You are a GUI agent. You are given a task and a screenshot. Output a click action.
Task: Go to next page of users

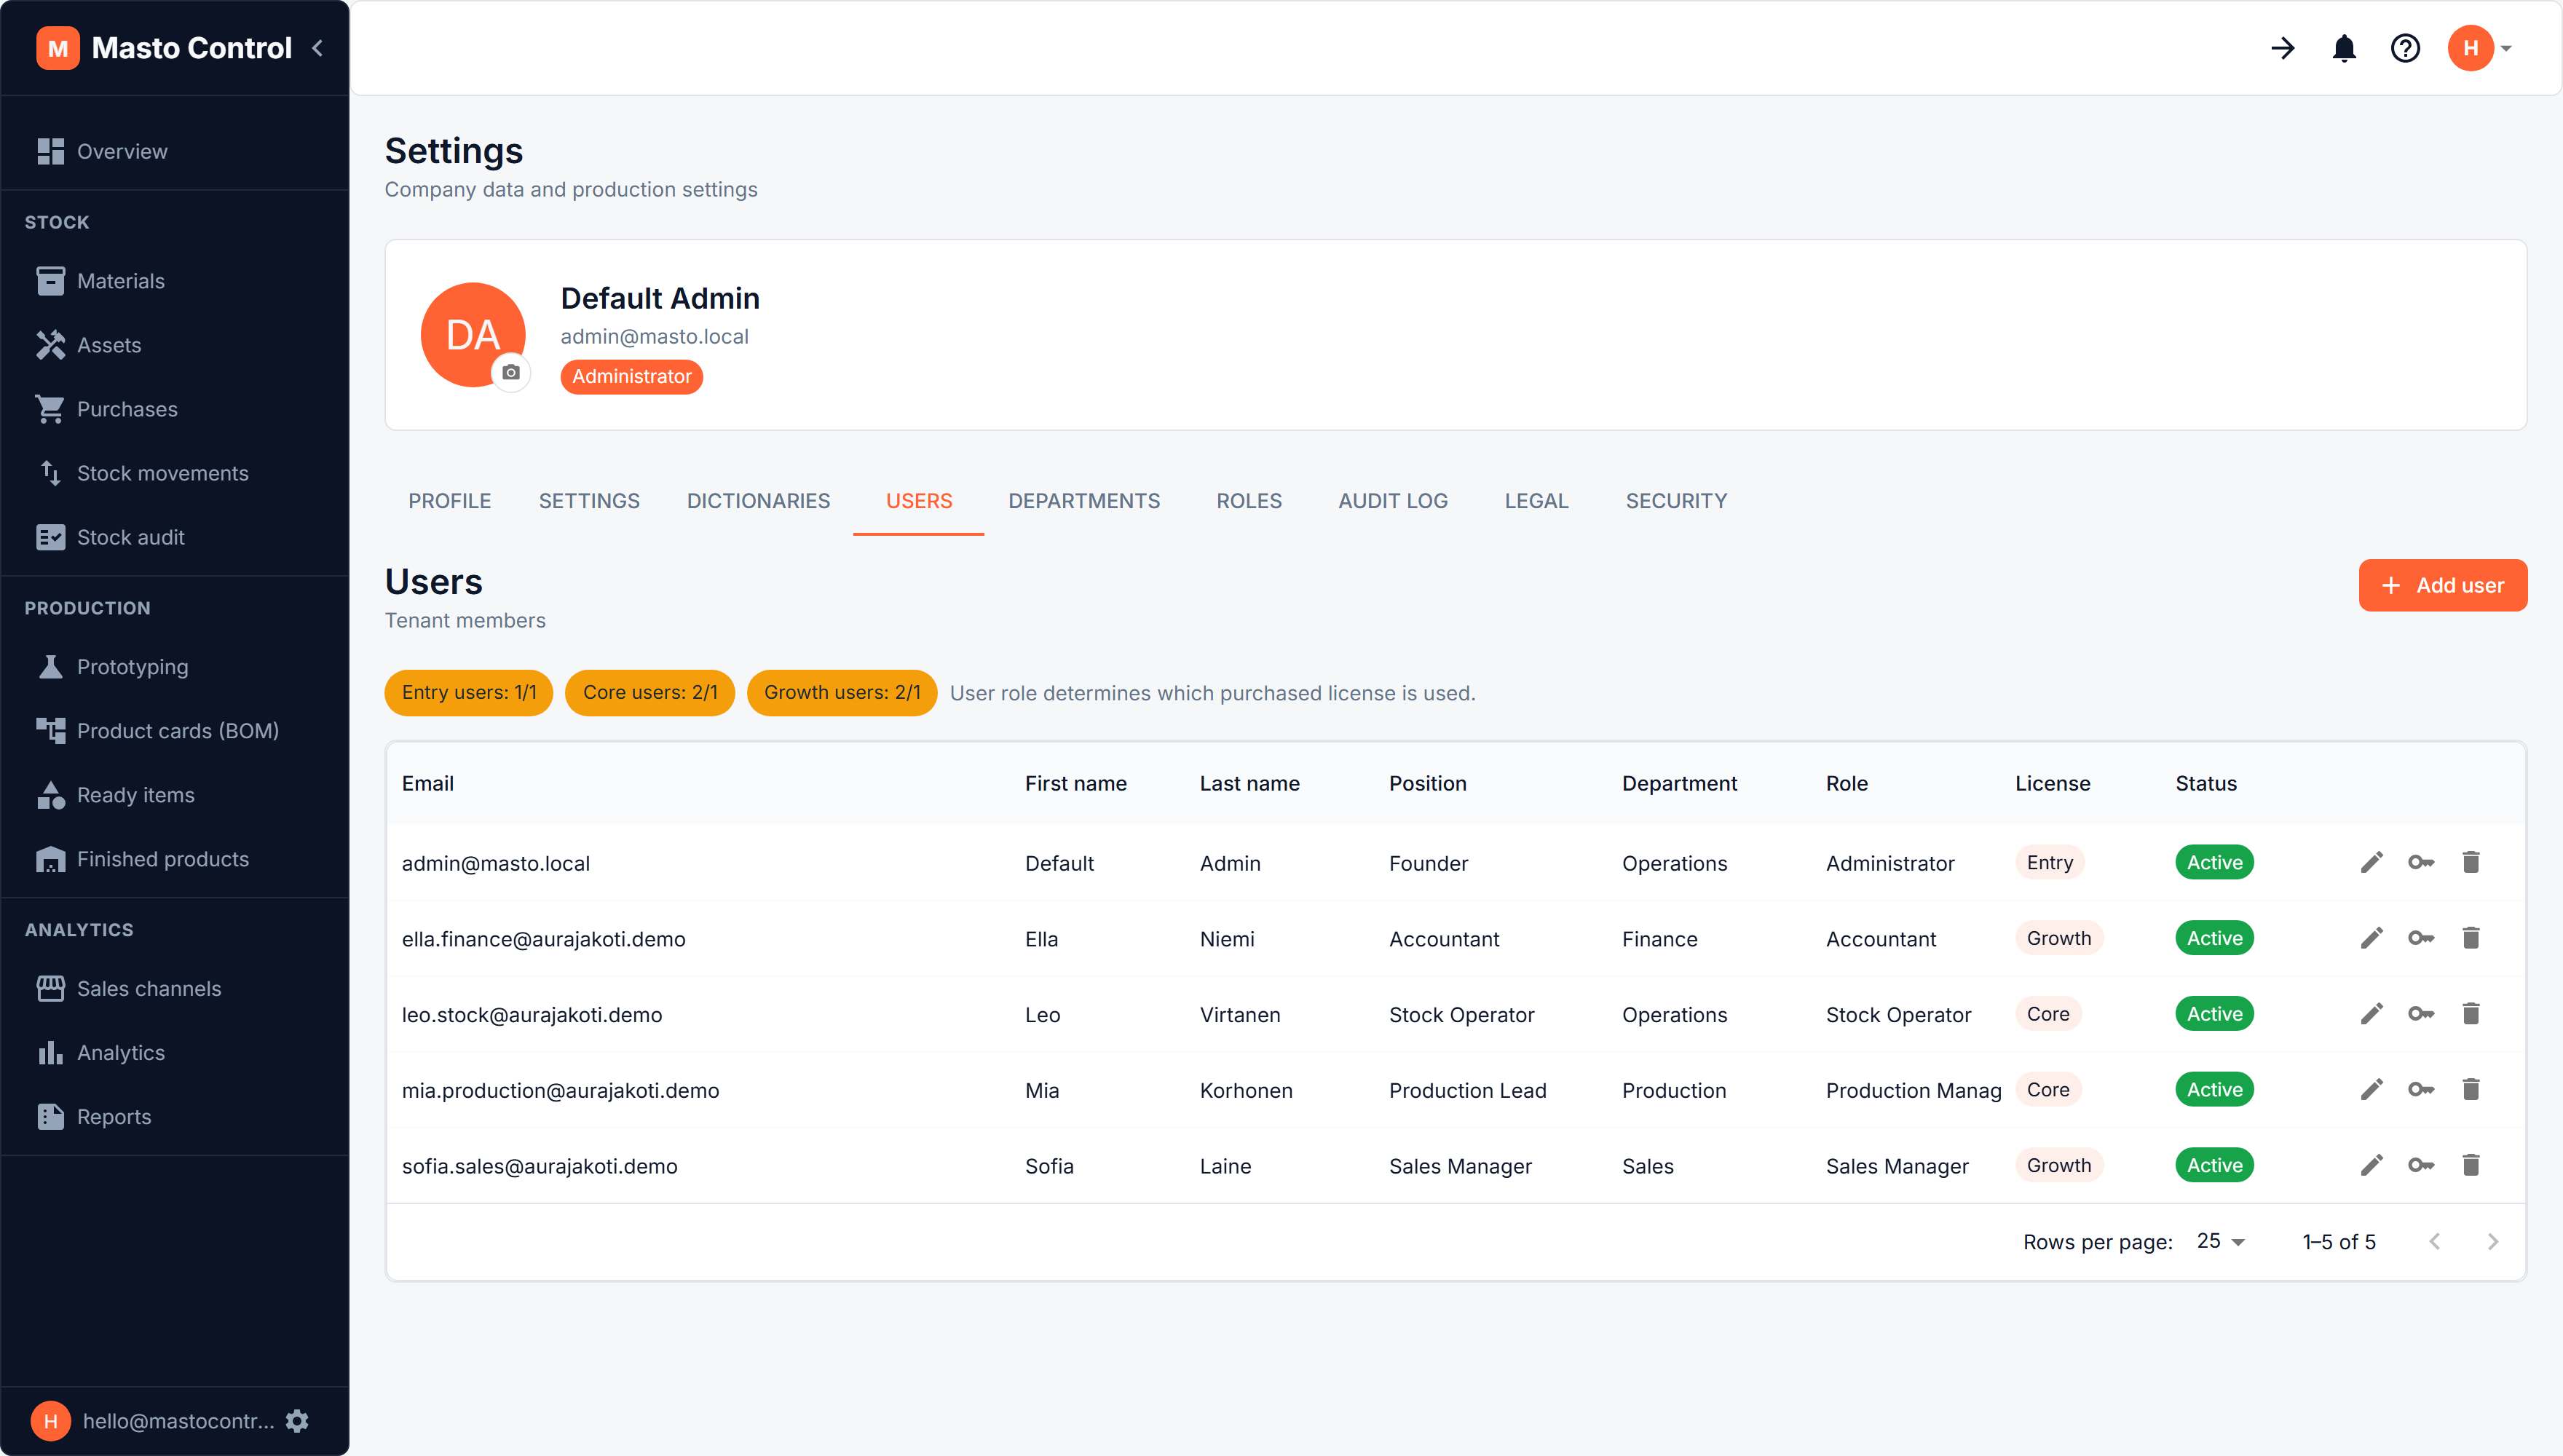pos(2493,1241)
